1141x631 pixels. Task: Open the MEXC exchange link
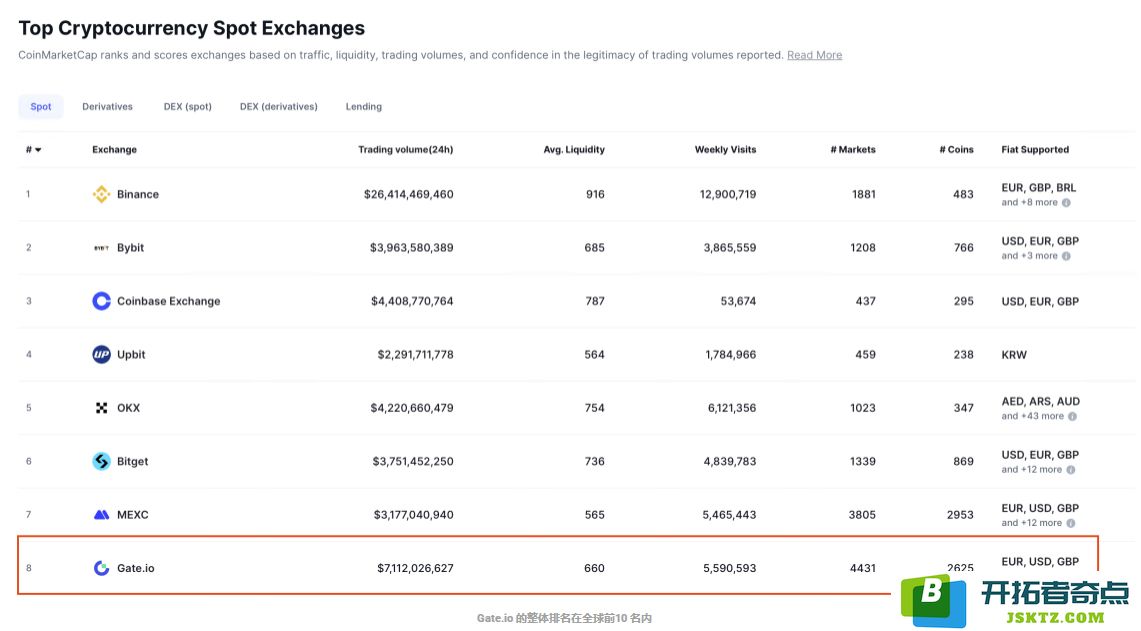tap(132, 515)
